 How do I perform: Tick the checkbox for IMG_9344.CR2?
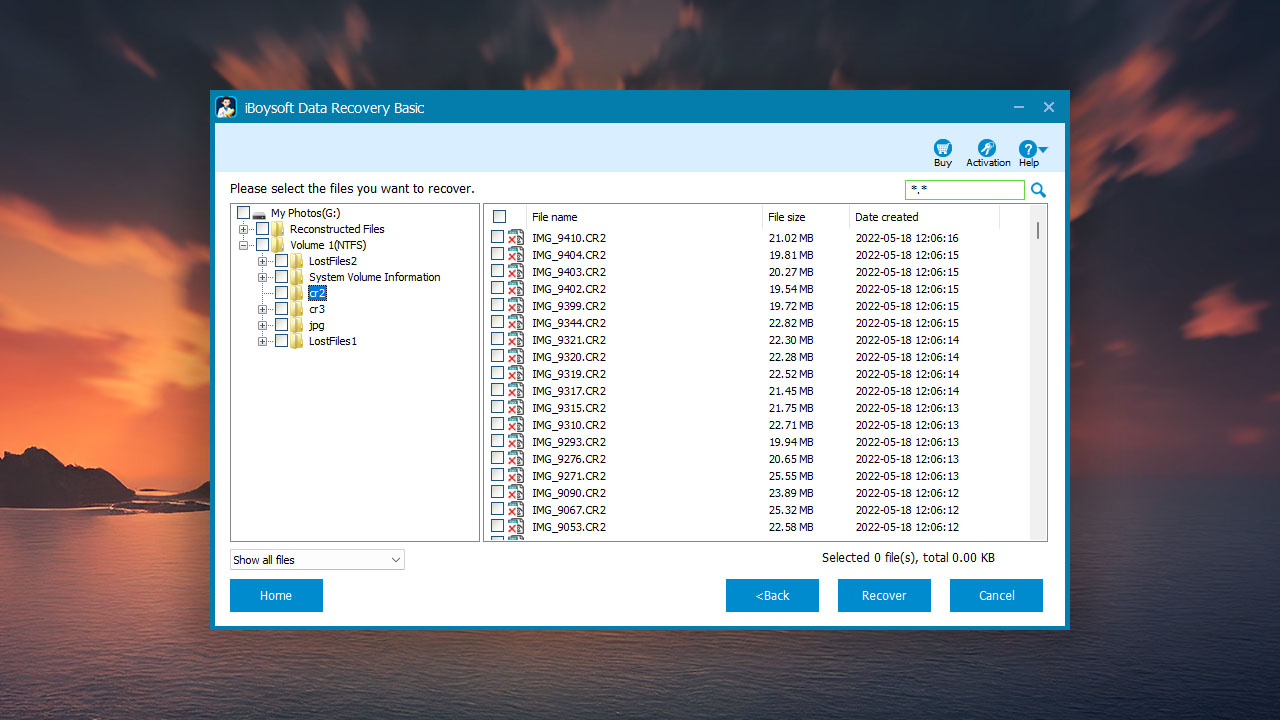coord(497,322)
